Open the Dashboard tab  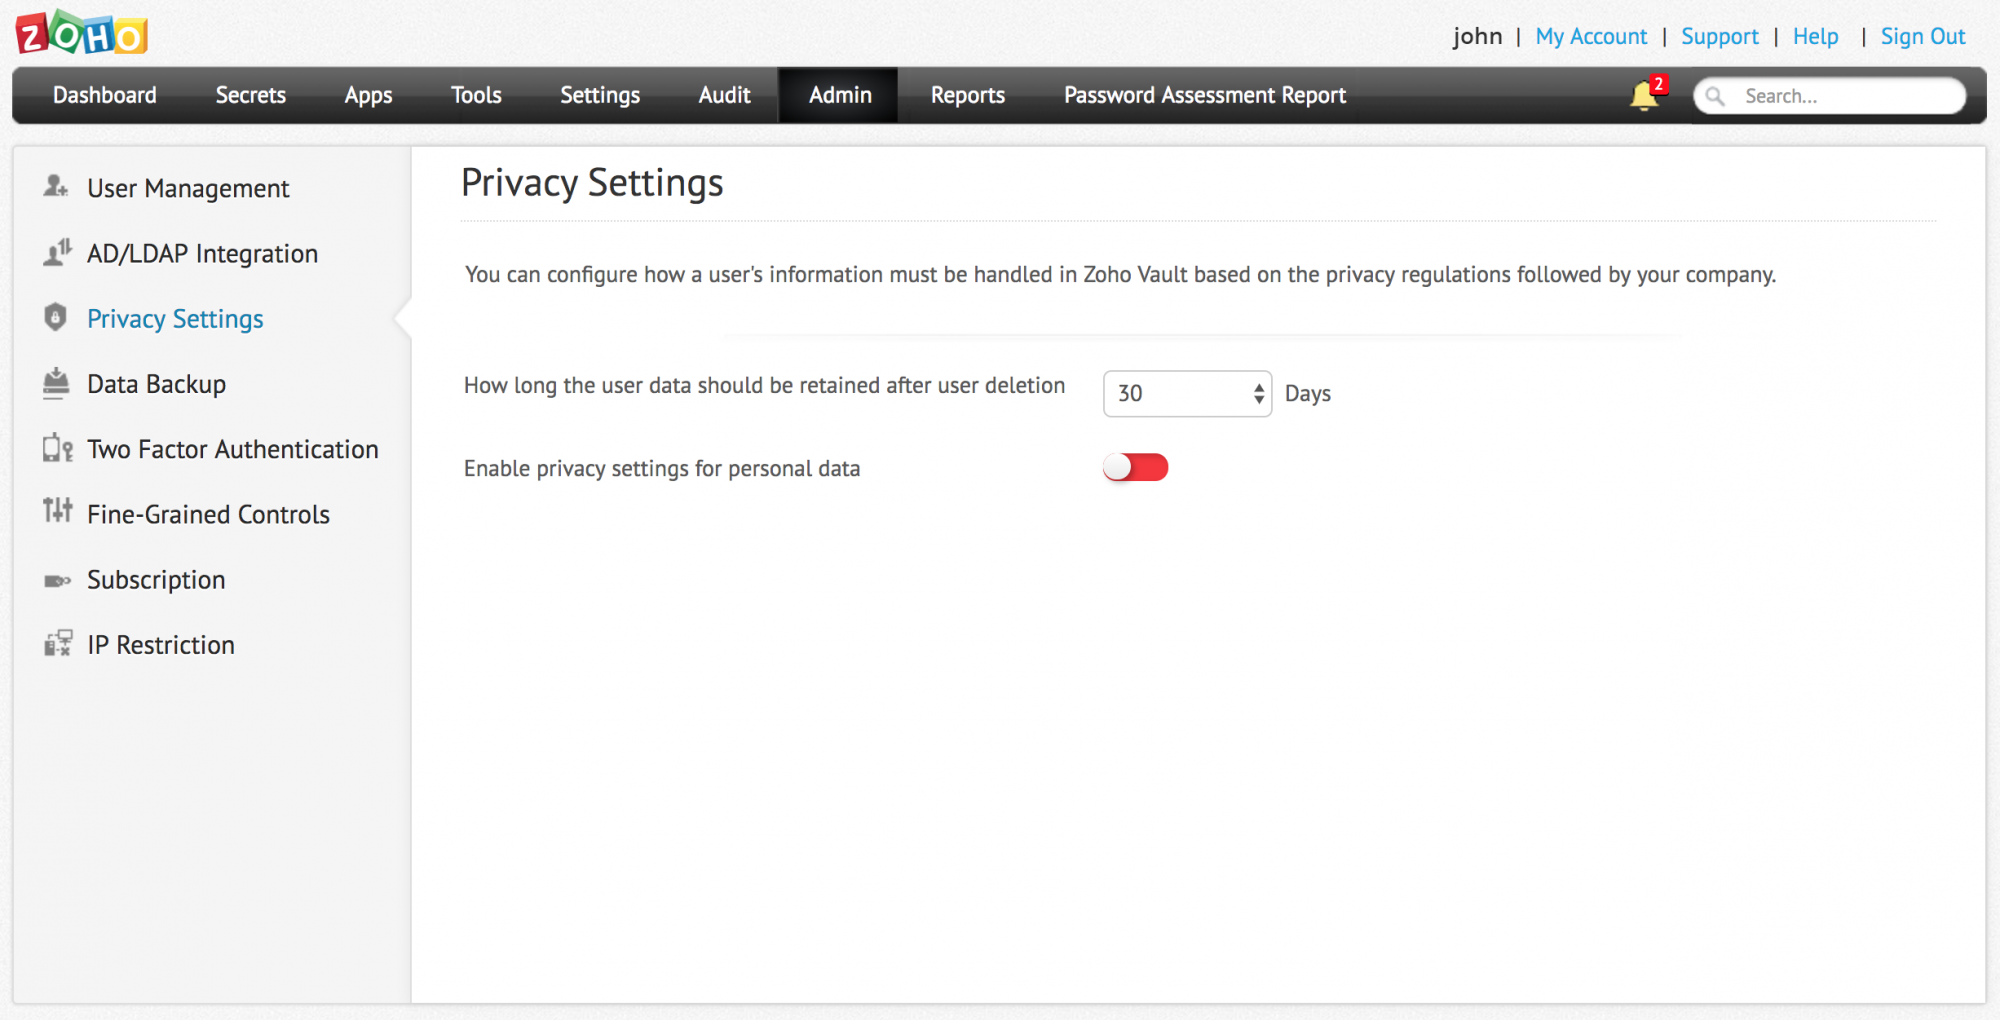click(x=105, y=96)
